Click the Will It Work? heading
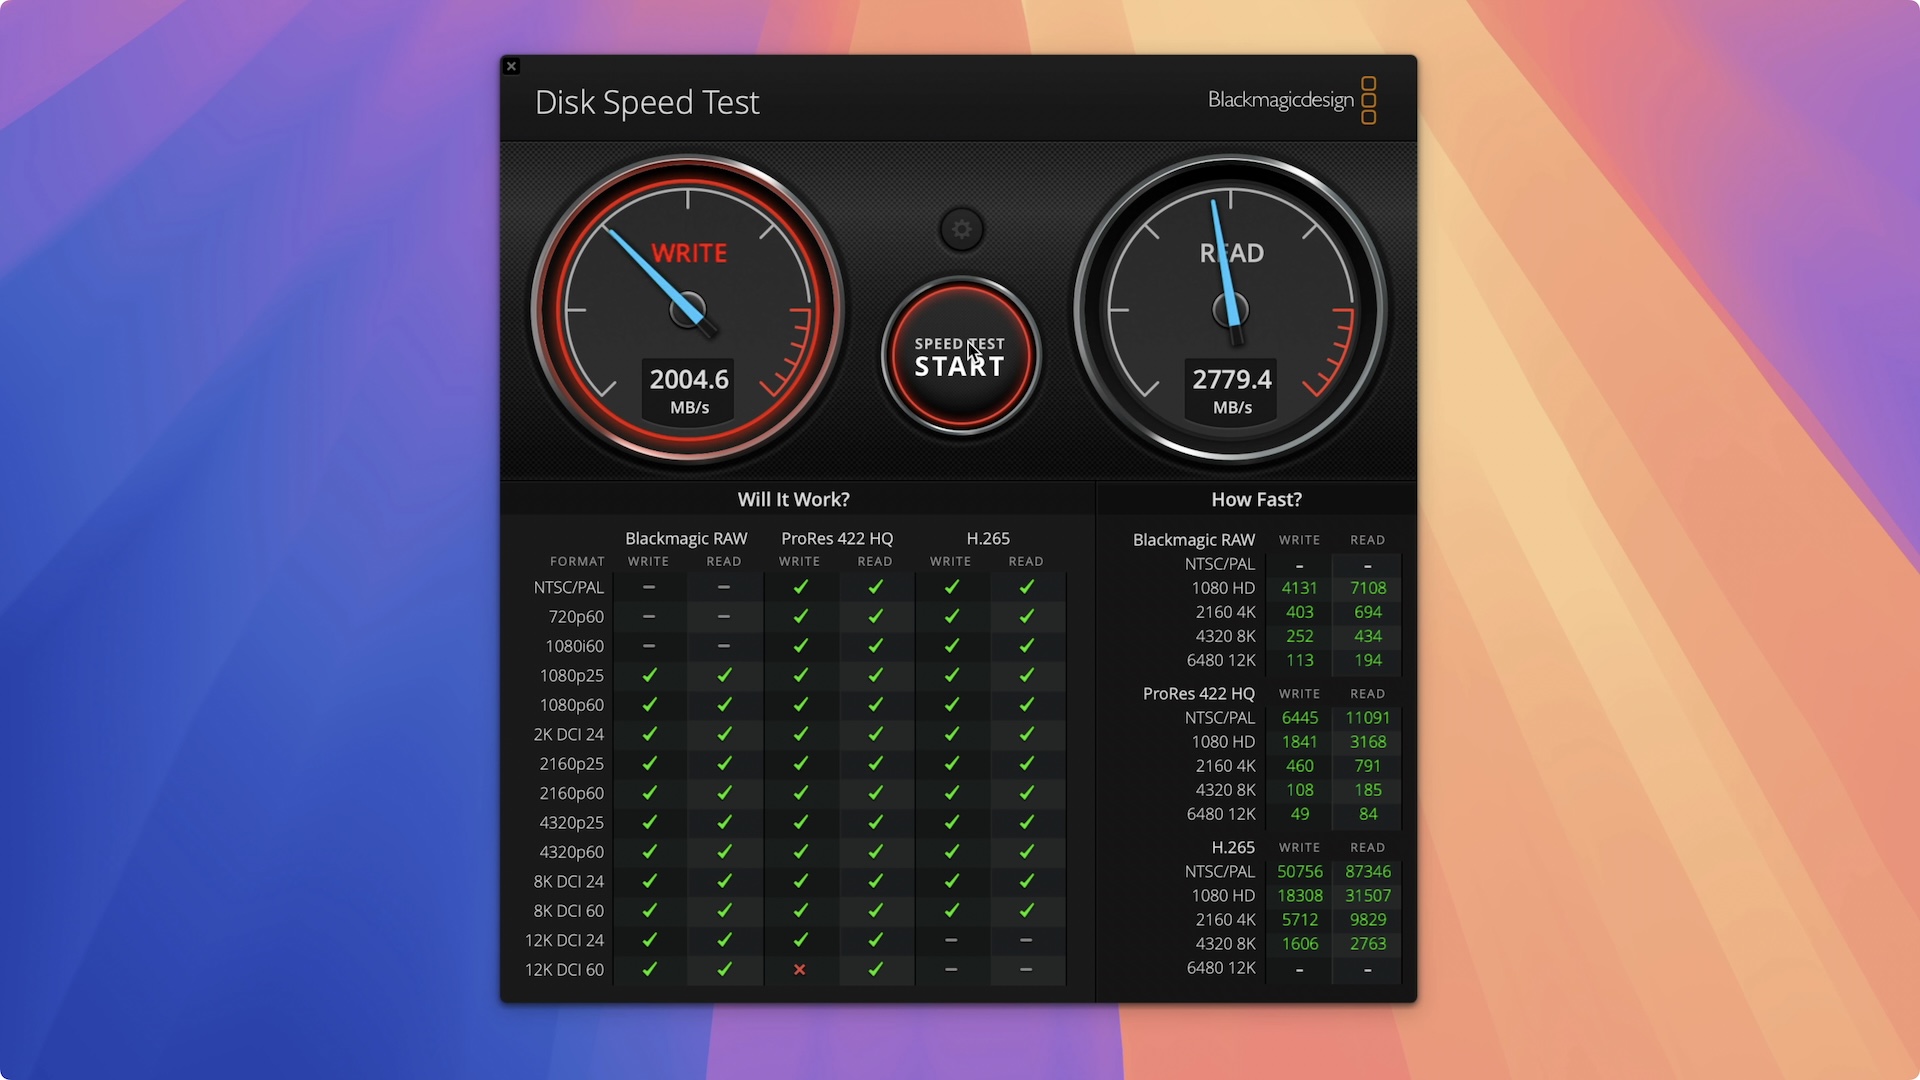 (793, 499)
